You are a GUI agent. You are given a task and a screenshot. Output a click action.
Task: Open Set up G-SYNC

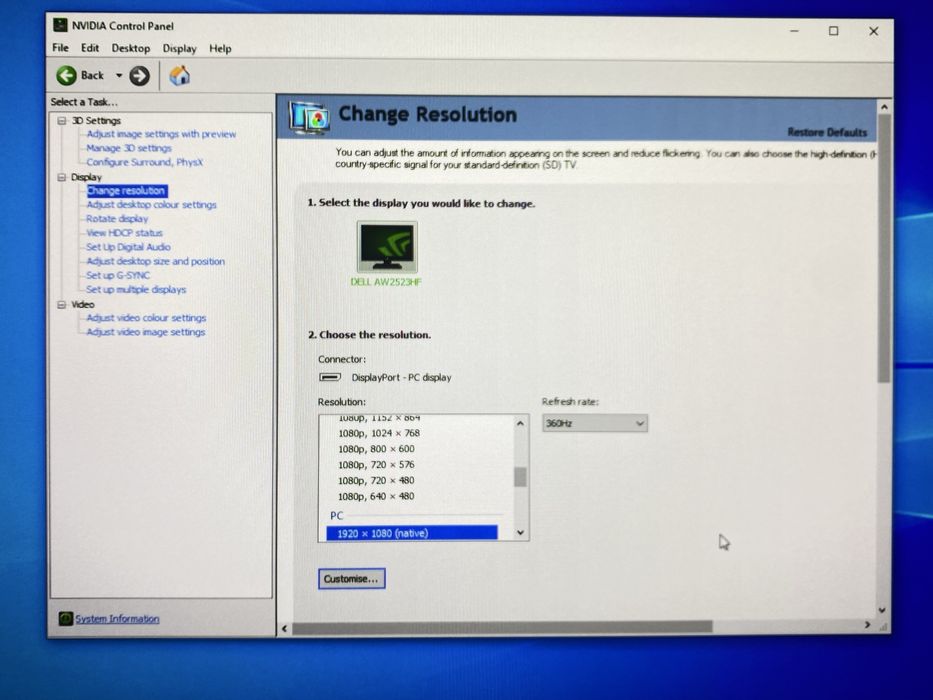118,275
